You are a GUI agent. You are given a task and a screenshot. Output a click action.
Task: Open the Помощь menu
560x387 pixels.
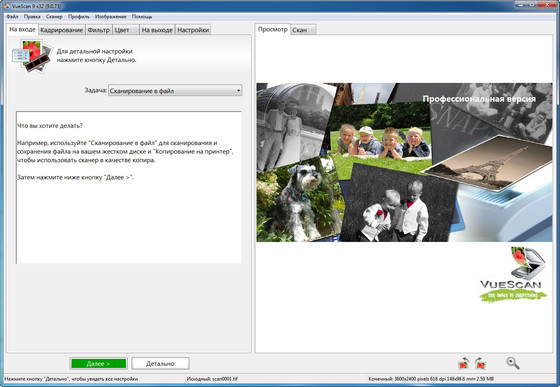point(142,16)
